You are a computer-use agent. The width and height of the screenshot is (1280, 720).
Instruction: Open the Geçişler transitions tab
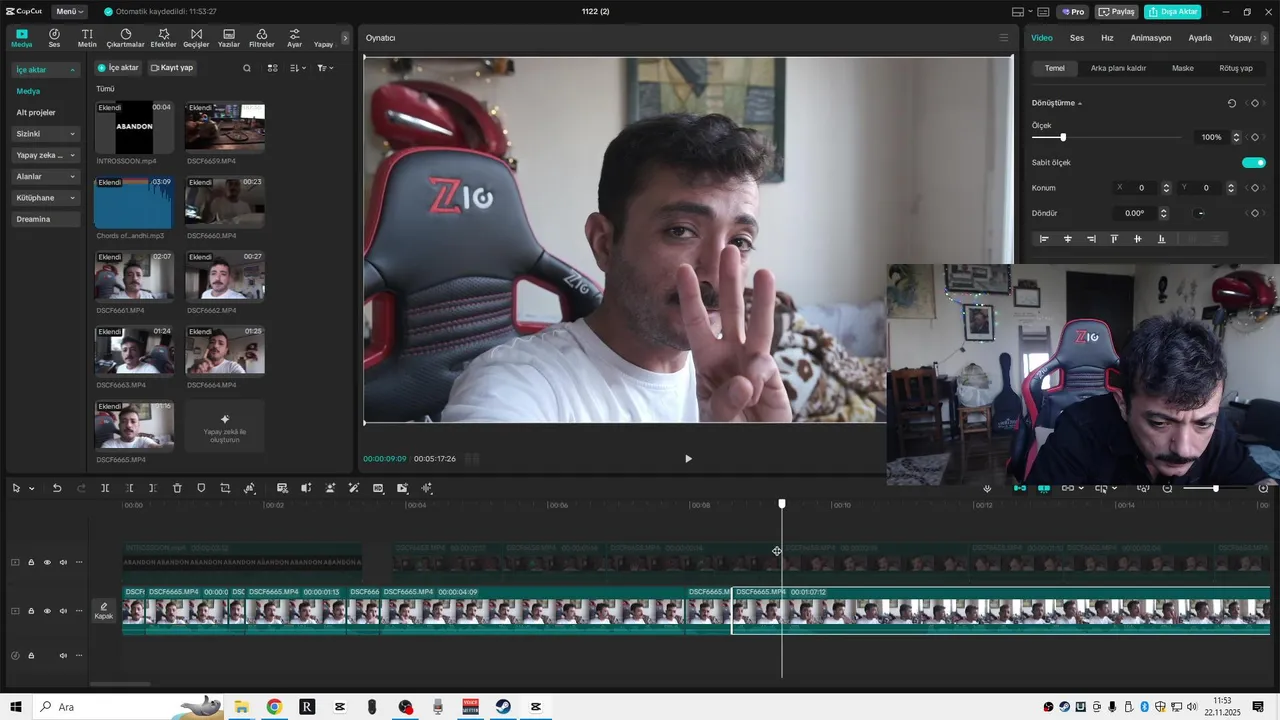(196, 38)
